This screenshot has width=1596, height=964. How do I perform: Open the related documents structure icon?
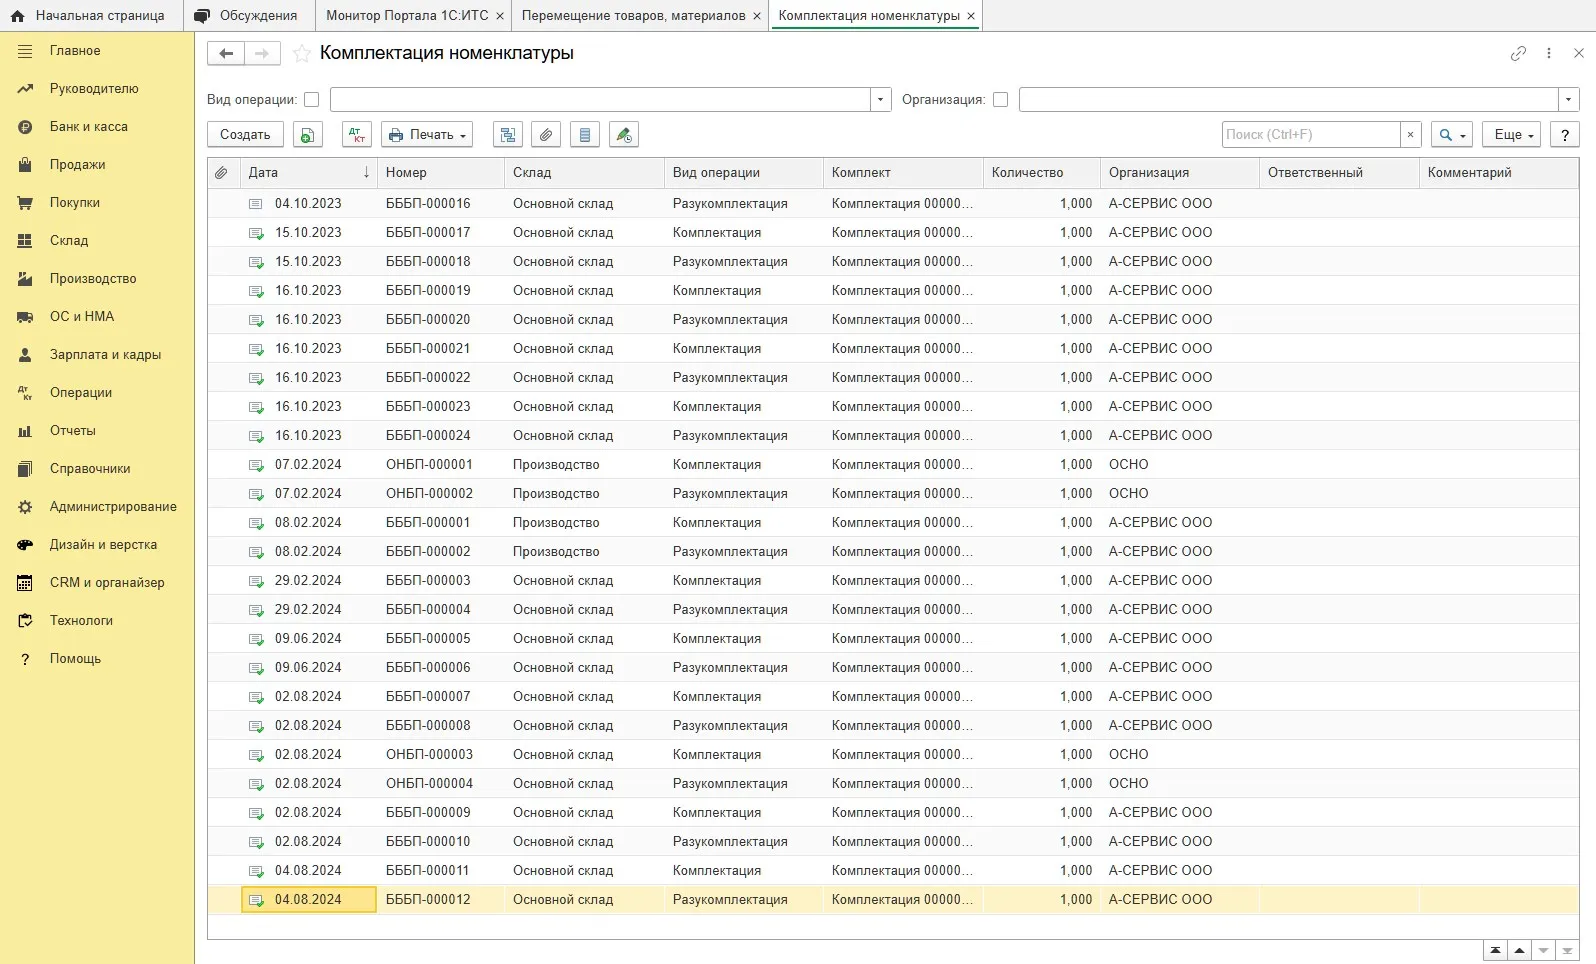(508, 135)
